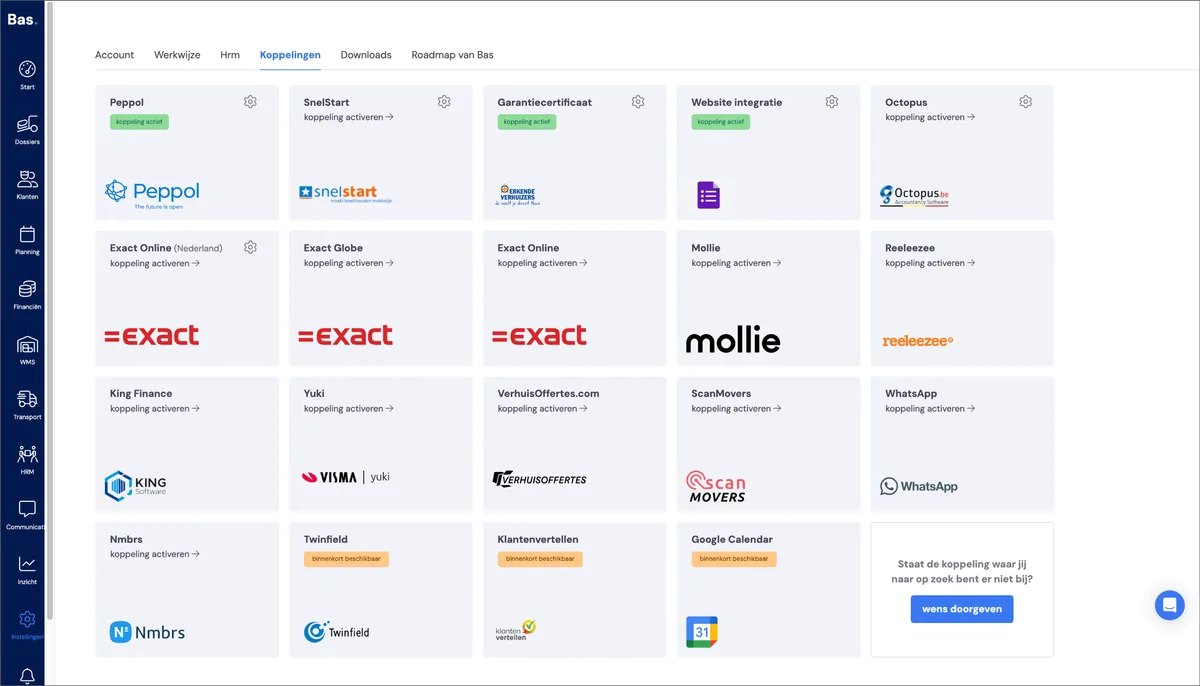Activate the WhatsApp koppeling
Screen dimensions: 1200x686
coord(930,408)
